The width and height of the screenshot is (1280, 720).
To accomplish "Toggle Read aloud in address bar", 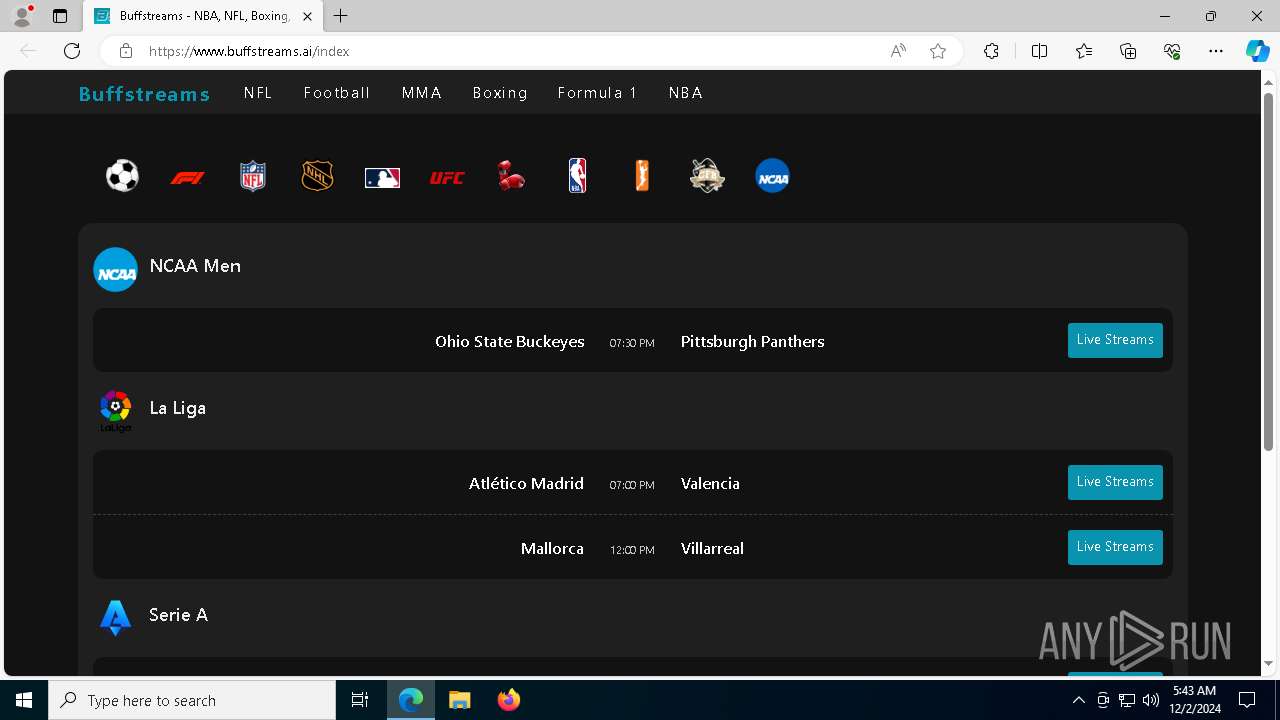I will tap(898, 51).
